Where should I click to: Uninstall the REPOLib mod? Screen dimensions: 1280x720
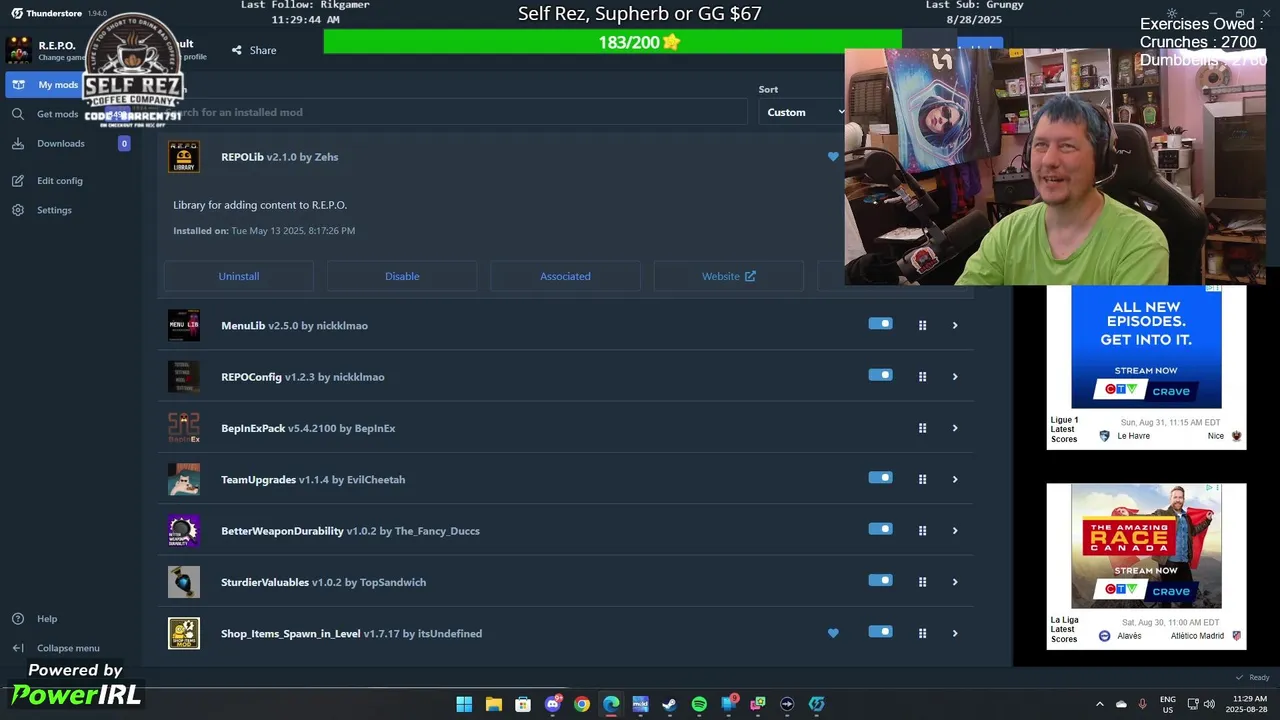click(x=239, y=276)
